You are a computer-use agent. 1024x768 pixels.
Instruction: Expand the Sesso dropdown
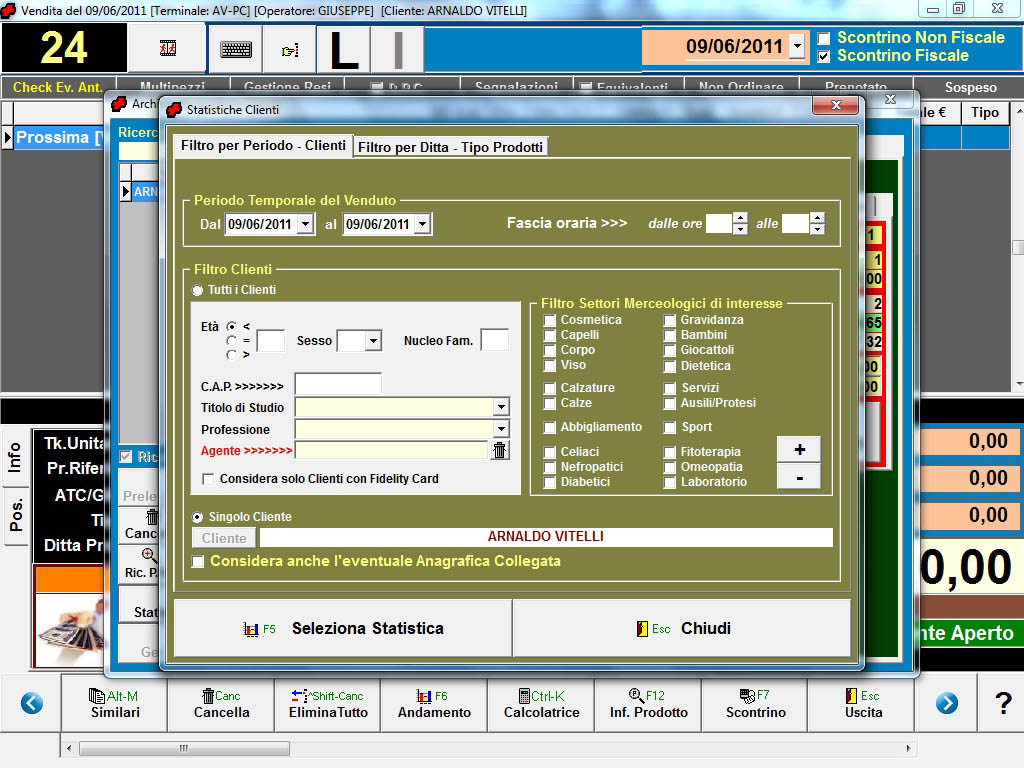tap(373, 341)
